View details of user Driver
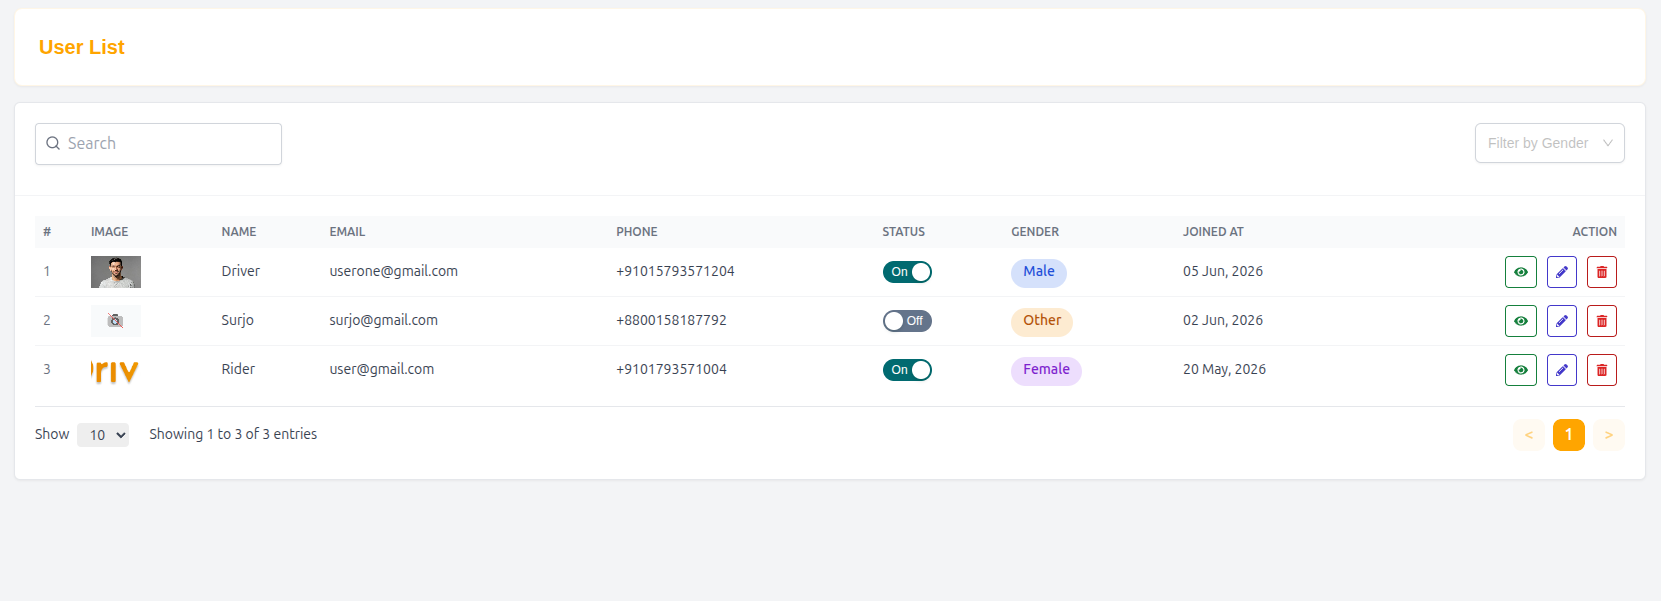1661x601 pixels. point(1520,272)
